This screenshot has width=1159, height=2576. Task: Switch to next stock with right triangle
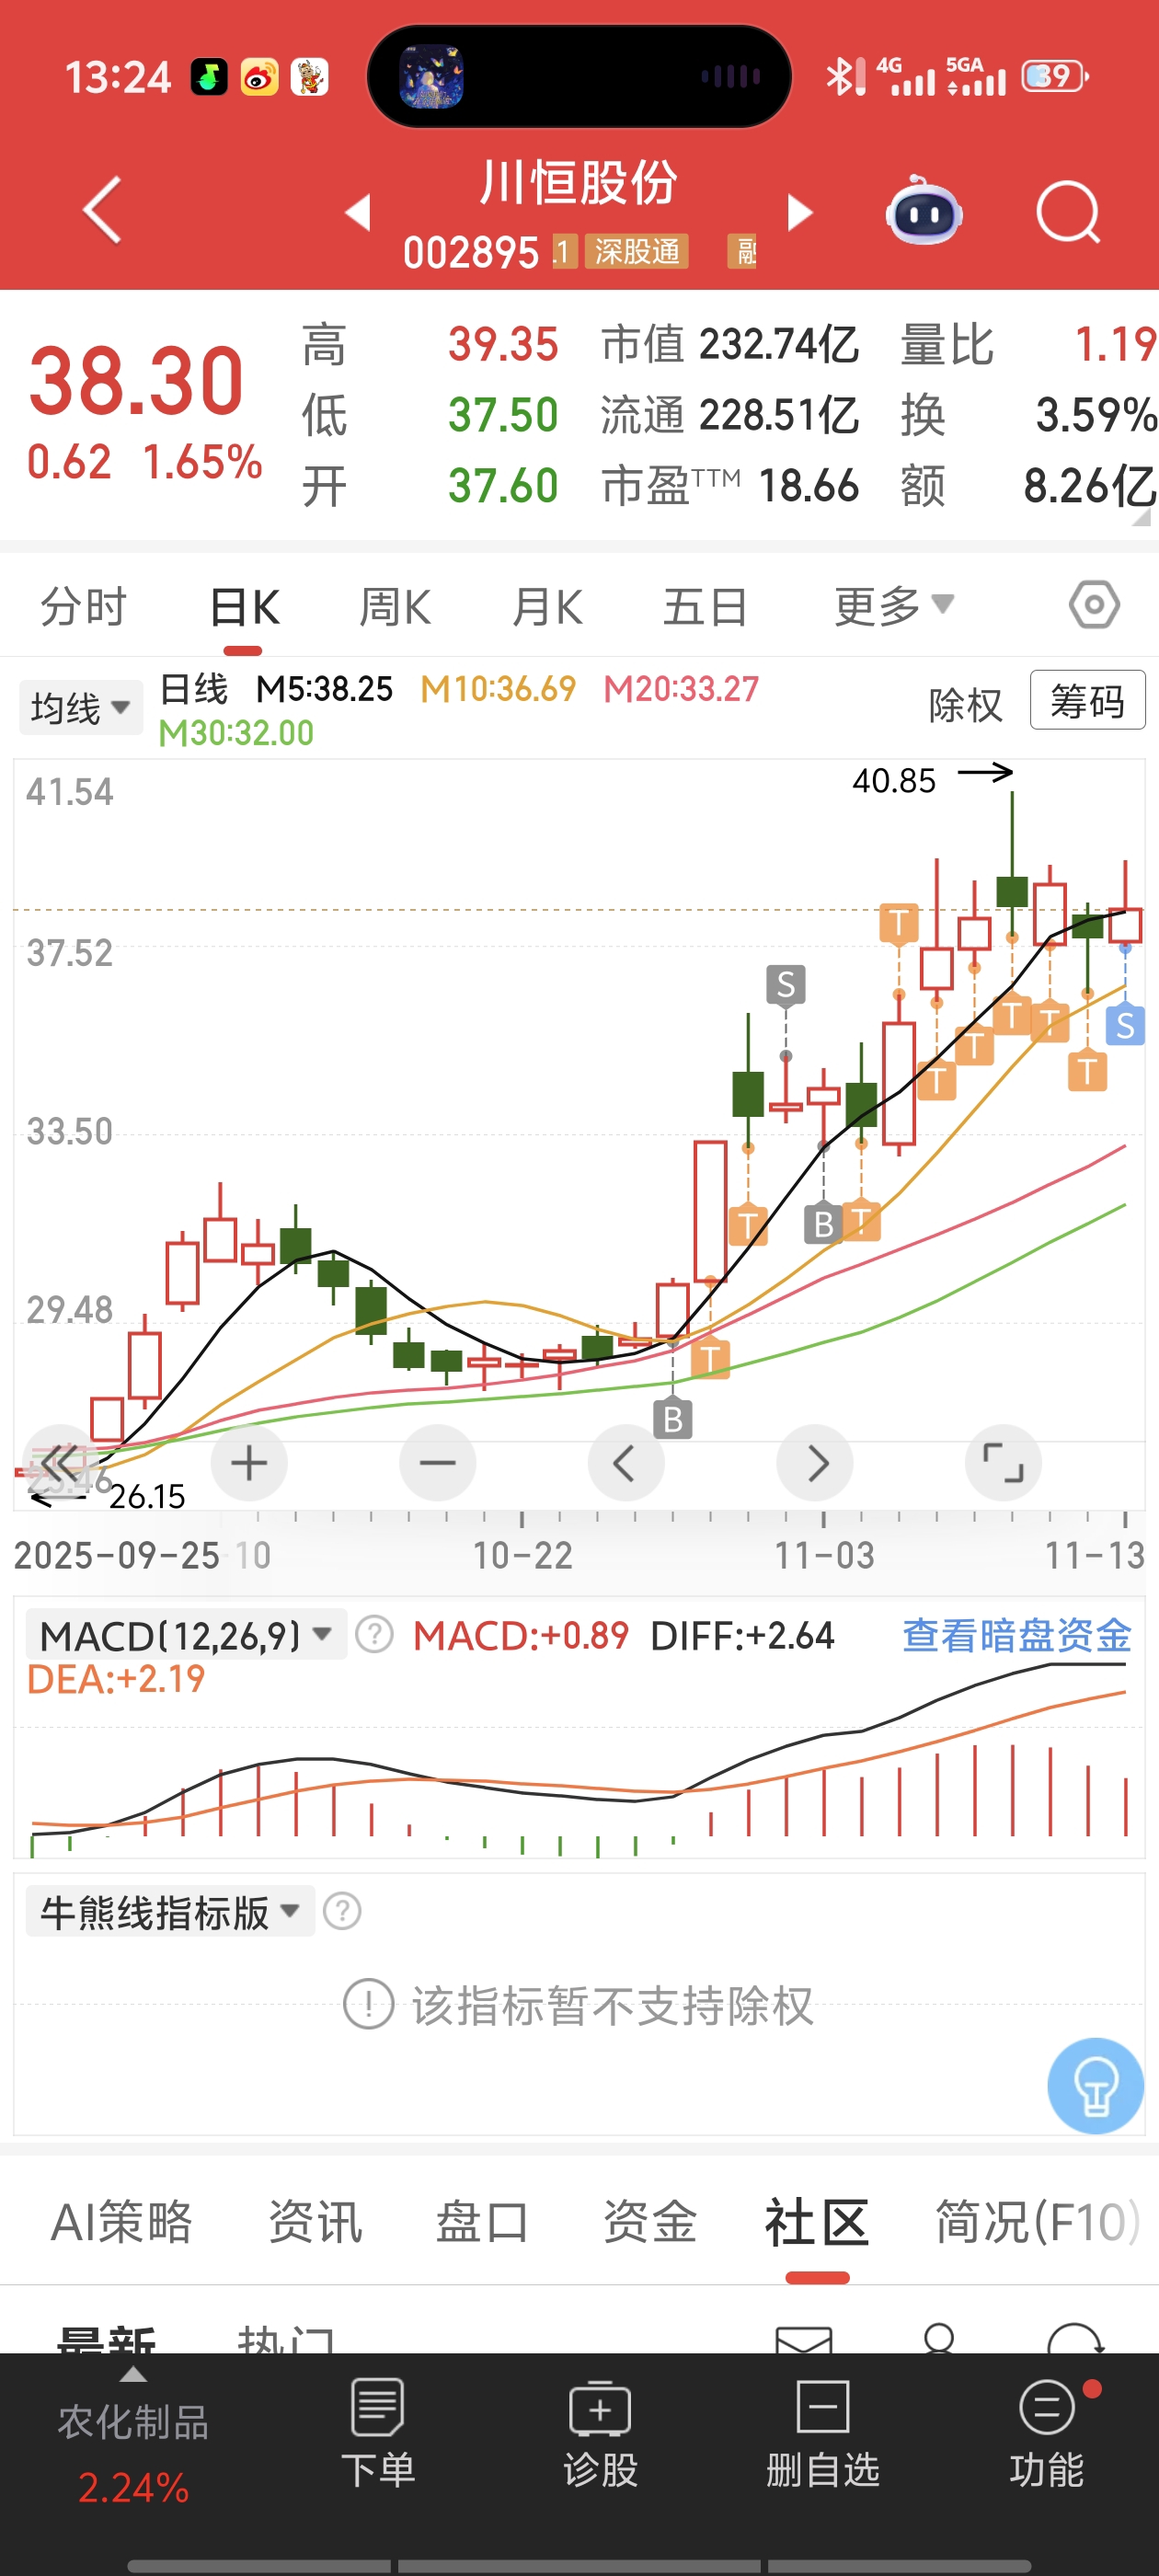coord(799,212)
